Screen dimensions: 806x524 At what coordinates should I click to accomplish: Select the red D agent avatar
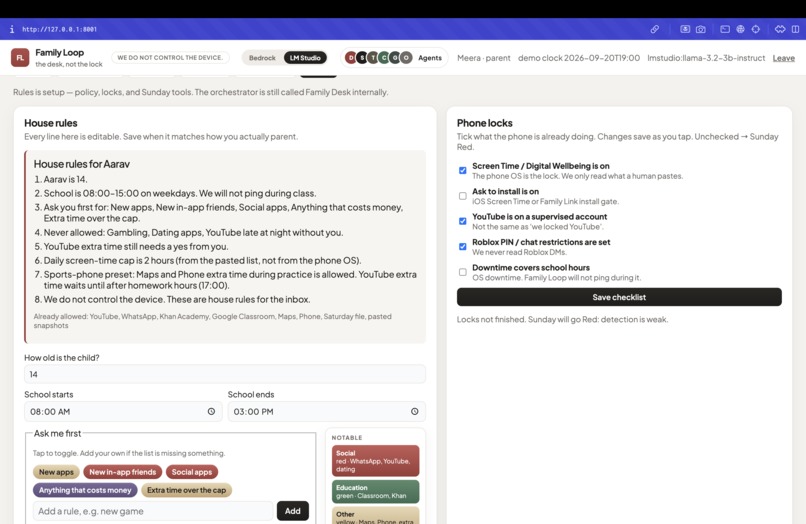point(351,58)
